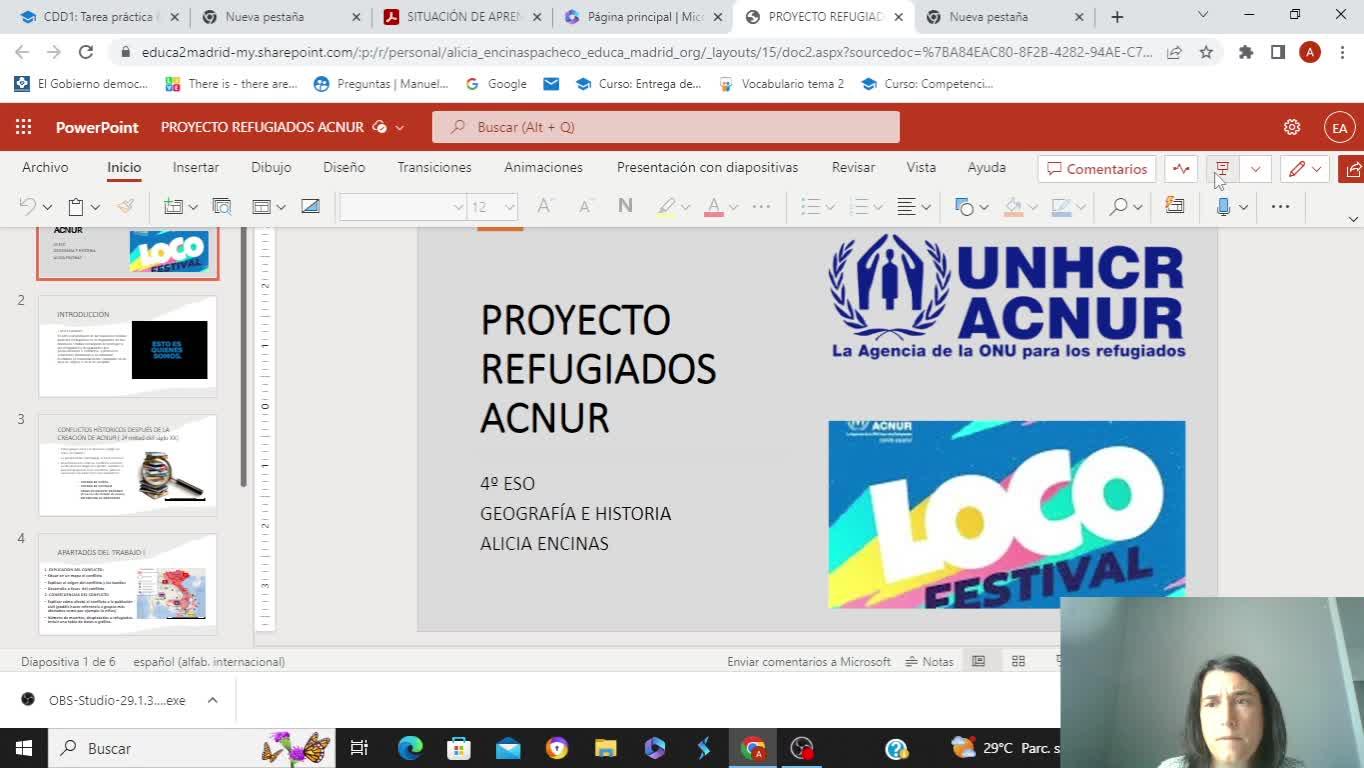The image size is (1364, 768).
Task: Switch to the Diseño tab
Action: [x=344, y=167]
